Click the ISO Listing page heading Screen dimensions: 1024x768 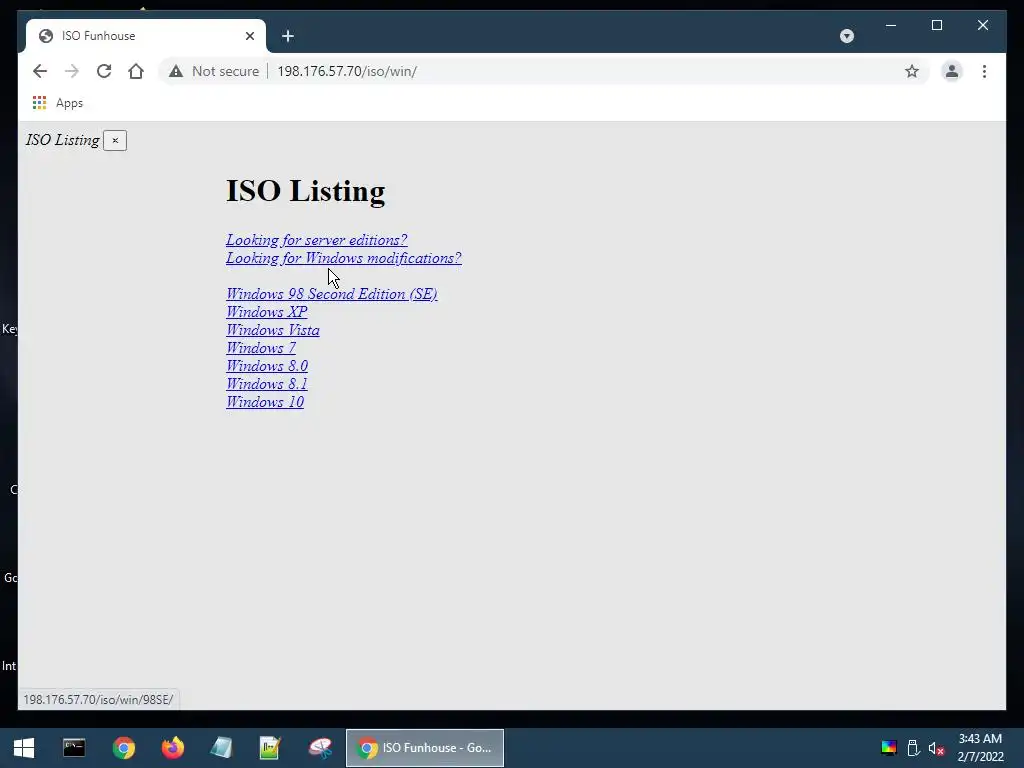point(306,191)
